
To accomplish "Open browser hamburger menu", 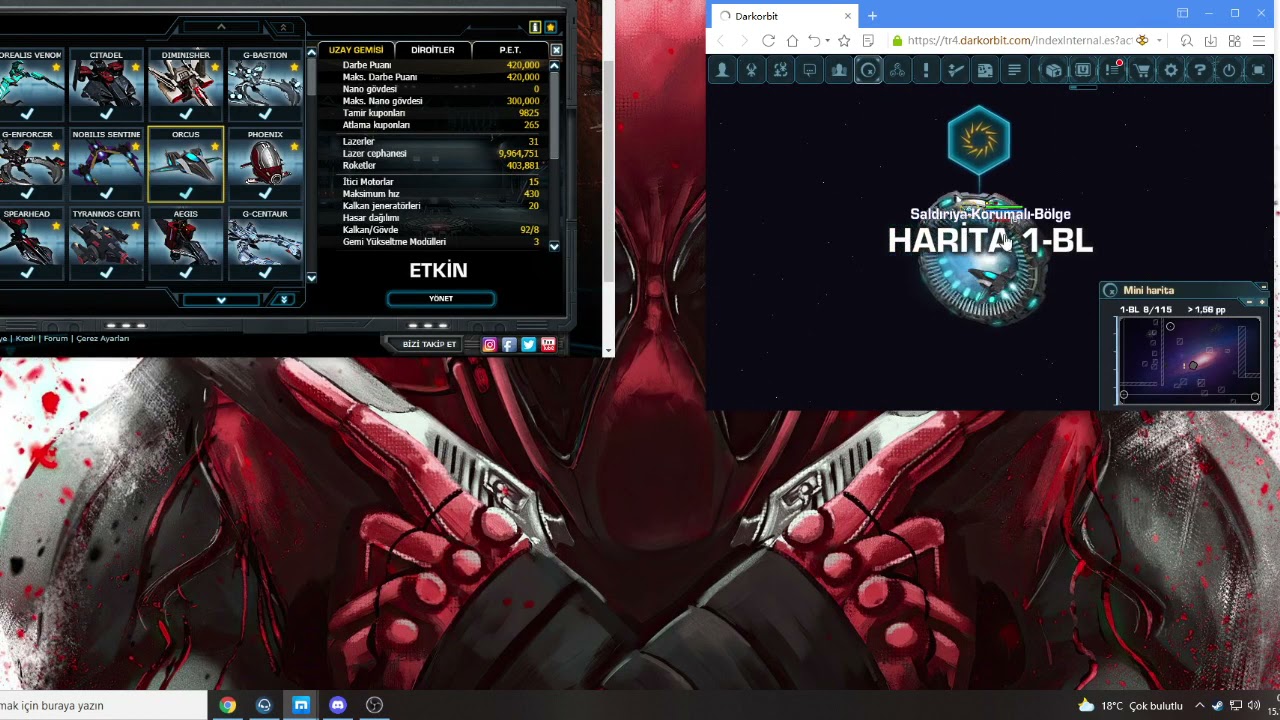I will pyautogui.click(x=1259, y=40).
